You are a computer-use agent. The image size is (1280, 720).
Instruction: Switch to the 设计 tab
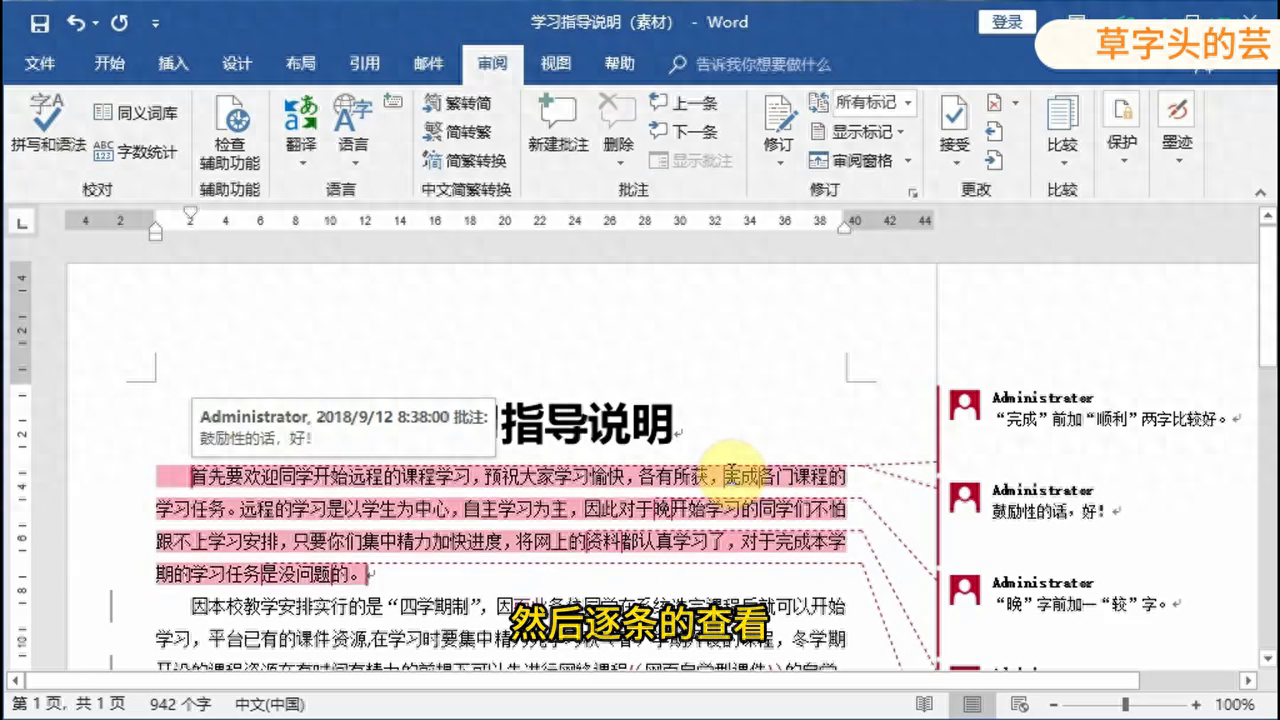pyautogui.click(x=237, y=64)
